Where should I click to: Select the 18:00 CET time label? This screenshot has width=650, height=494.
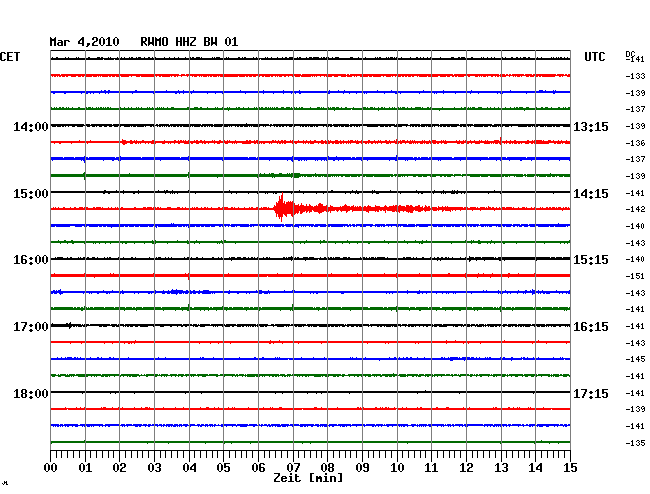(31, 394)
